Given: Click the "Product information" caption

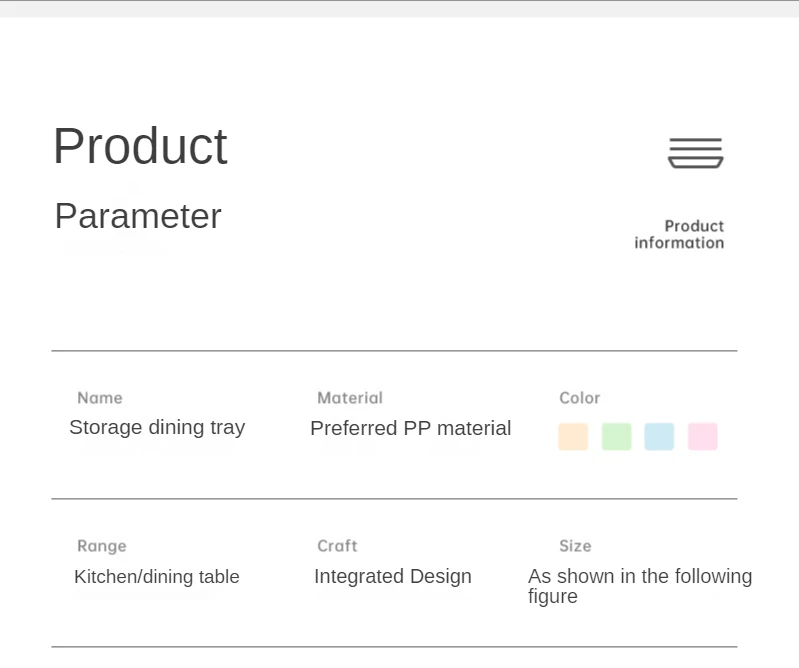Looking at the screenshot, I should point(680,234).
